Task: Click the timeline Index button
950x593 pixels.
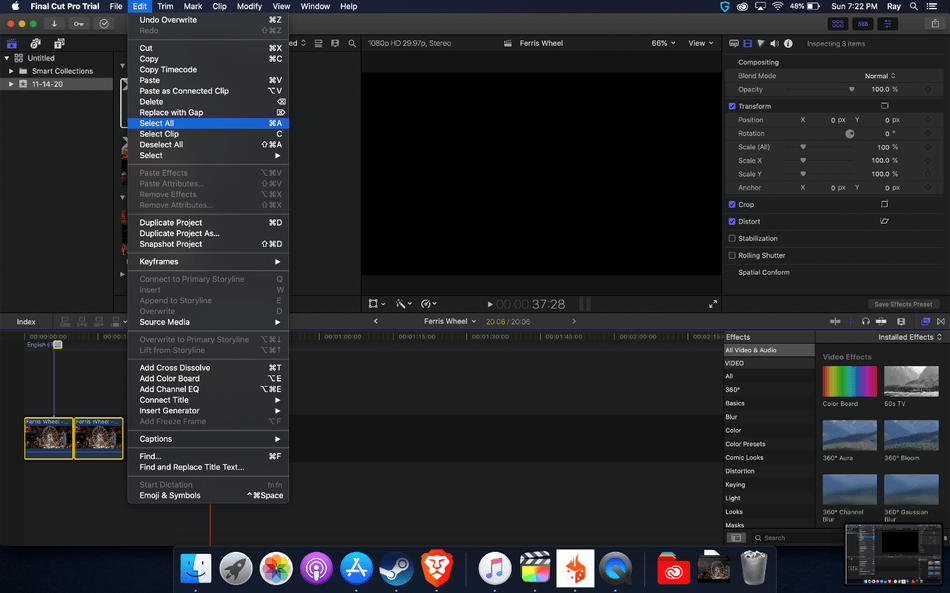Action: pos(25,322)
